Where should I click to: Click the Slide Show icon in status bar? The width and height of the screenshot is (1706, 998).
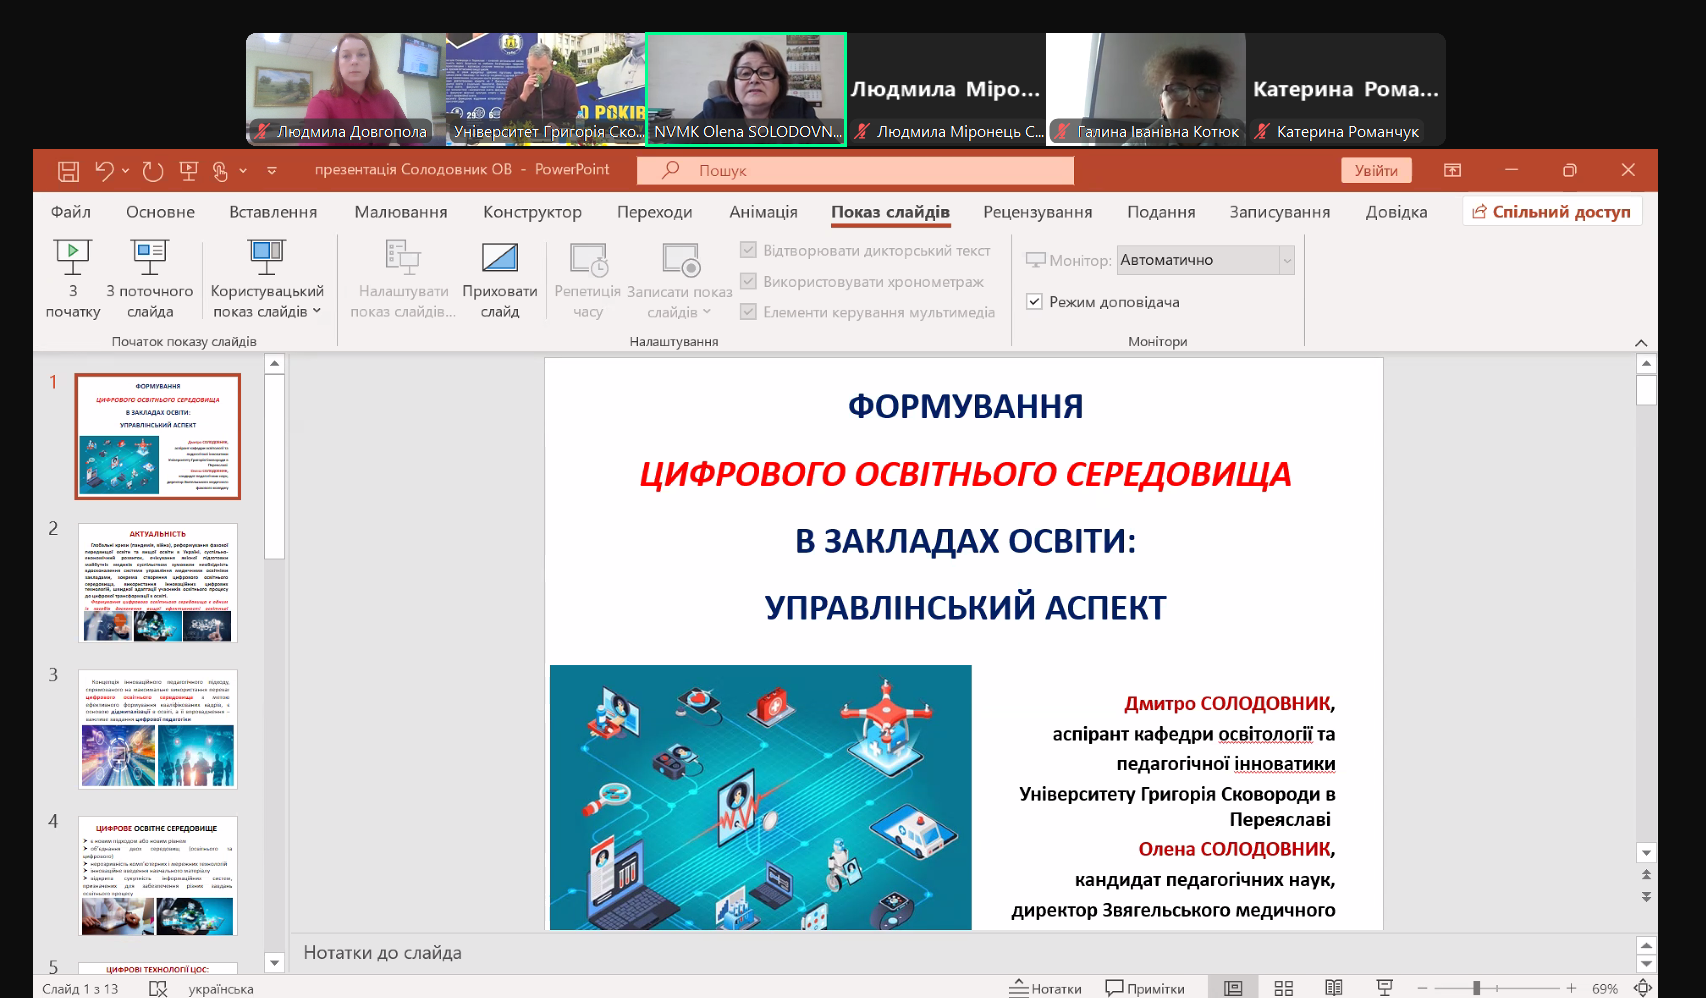tap(1385, 988)
